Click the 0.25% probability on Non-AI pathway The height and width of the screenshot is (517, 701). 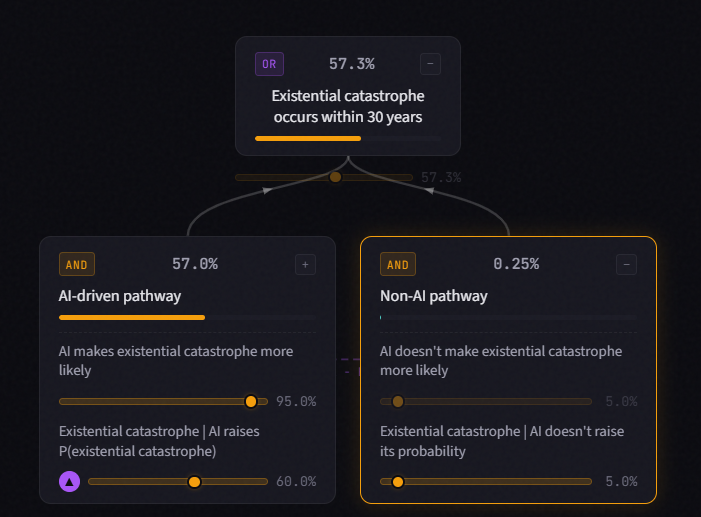click(x=516, y=264)
